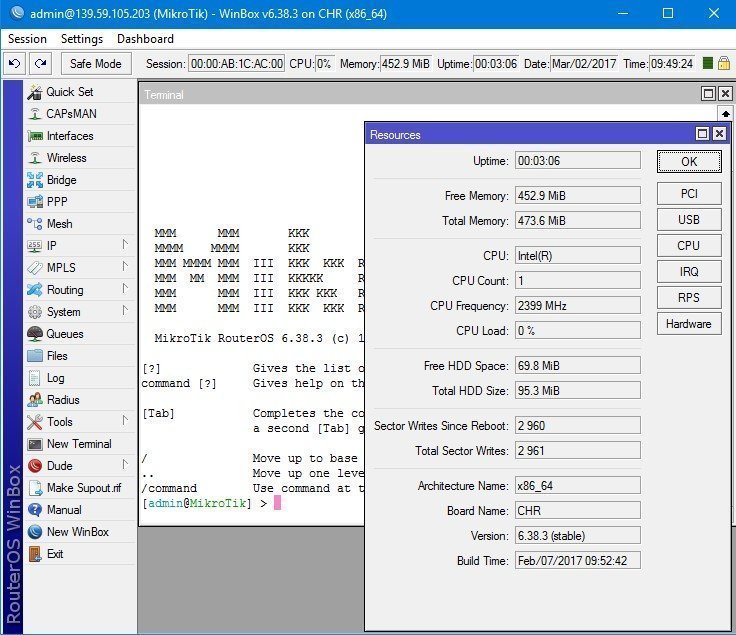Image resolution: width=736 pixels, height=635 pixels.
Task: Open PPP menu icon
Action: coord(35,202)
